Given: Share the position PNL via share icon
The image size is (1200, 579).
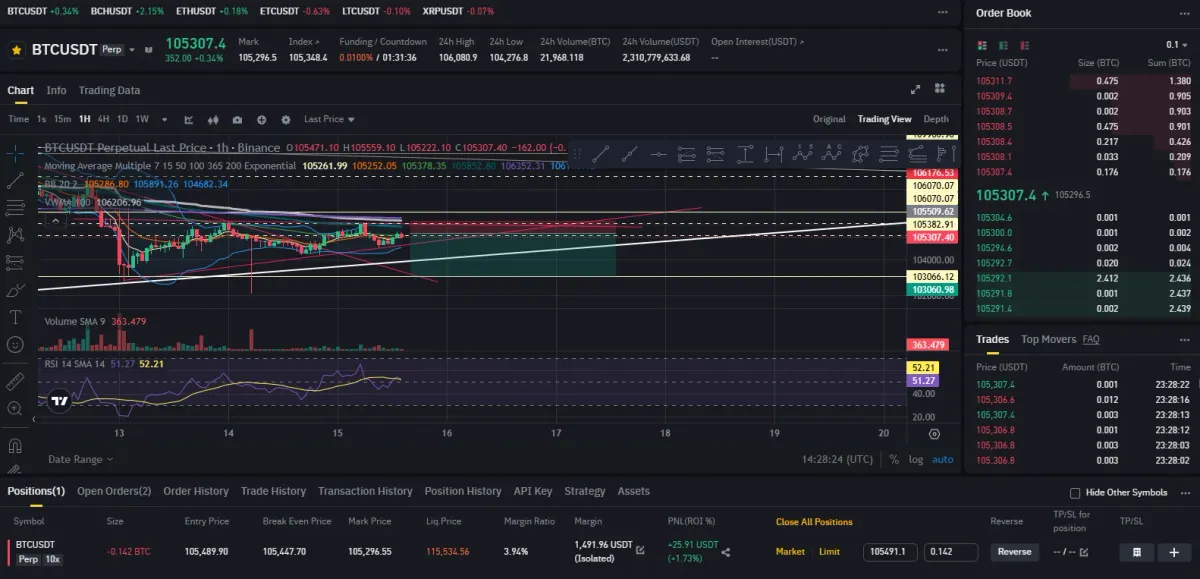Looking at the screenshot, I should pyautogui.click(x=726, y=551).
